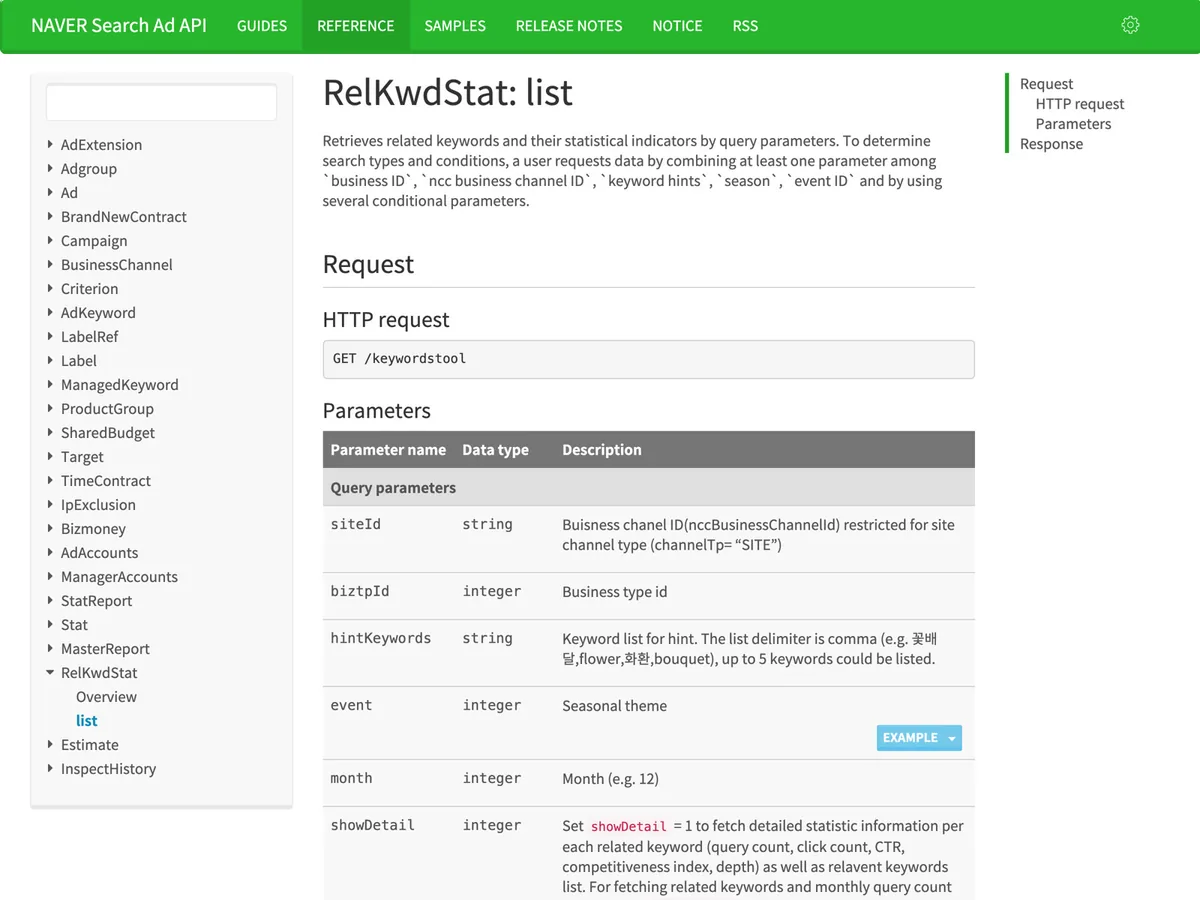Collapse the RelKwdStat tree node
This screenshot has height=900, width=1200.
50,673
